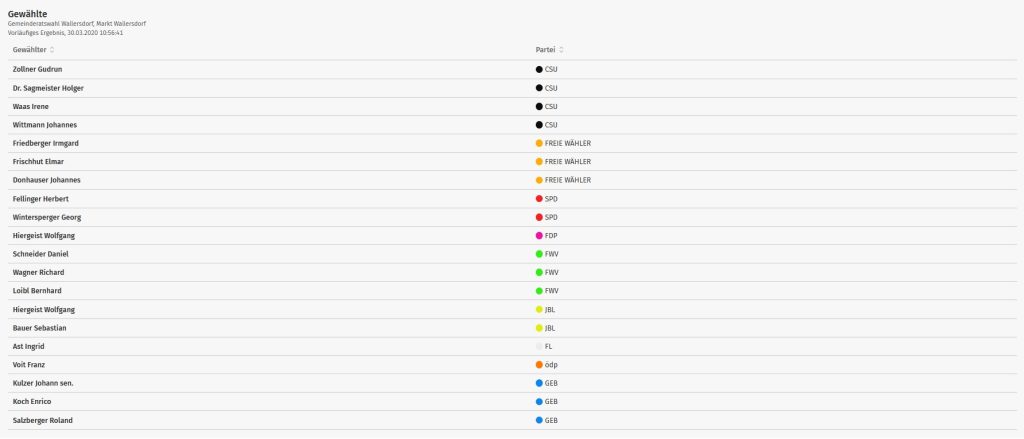The width and height of the screenshot is (1024, 439).
Task: Click the name Wittmann Johannes
Action: pos(43,125)
